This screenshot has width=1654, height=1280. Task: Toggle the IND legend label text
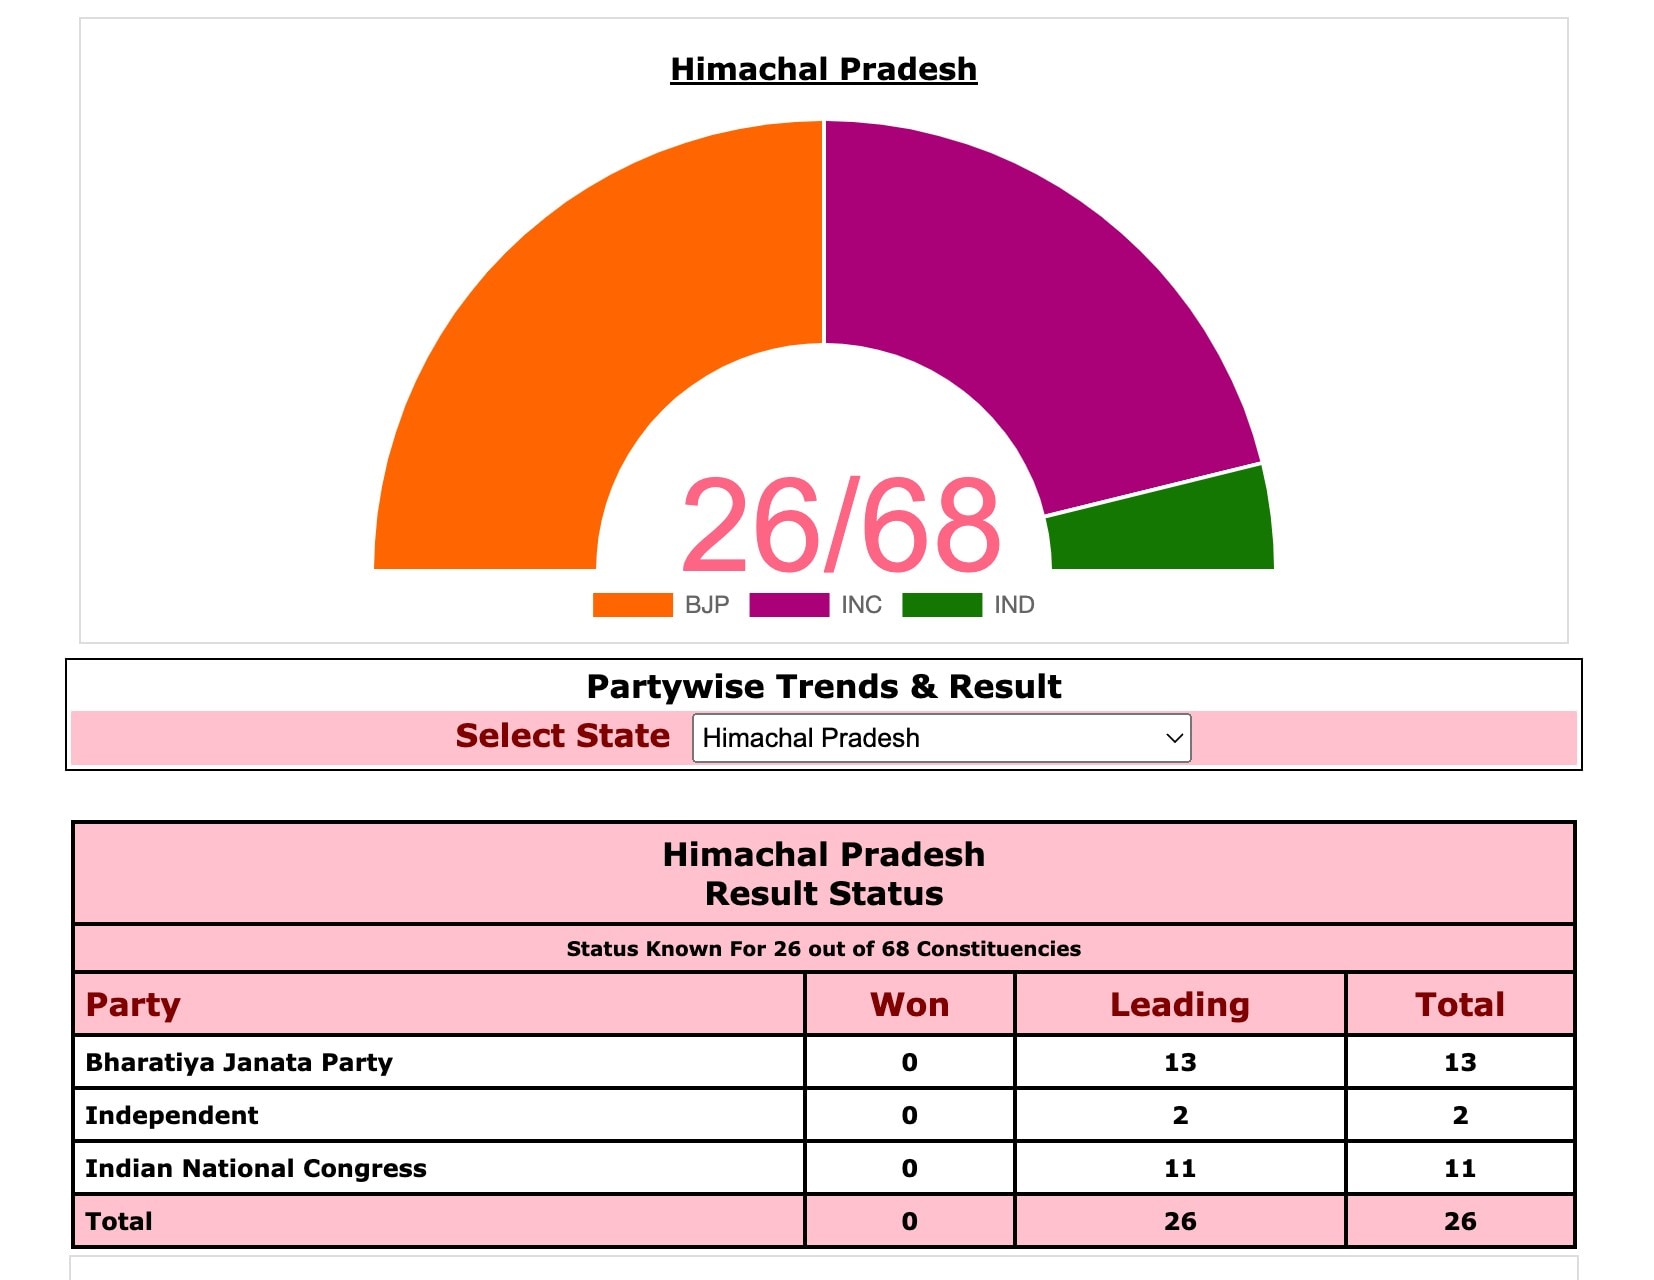click(1014, 605)
